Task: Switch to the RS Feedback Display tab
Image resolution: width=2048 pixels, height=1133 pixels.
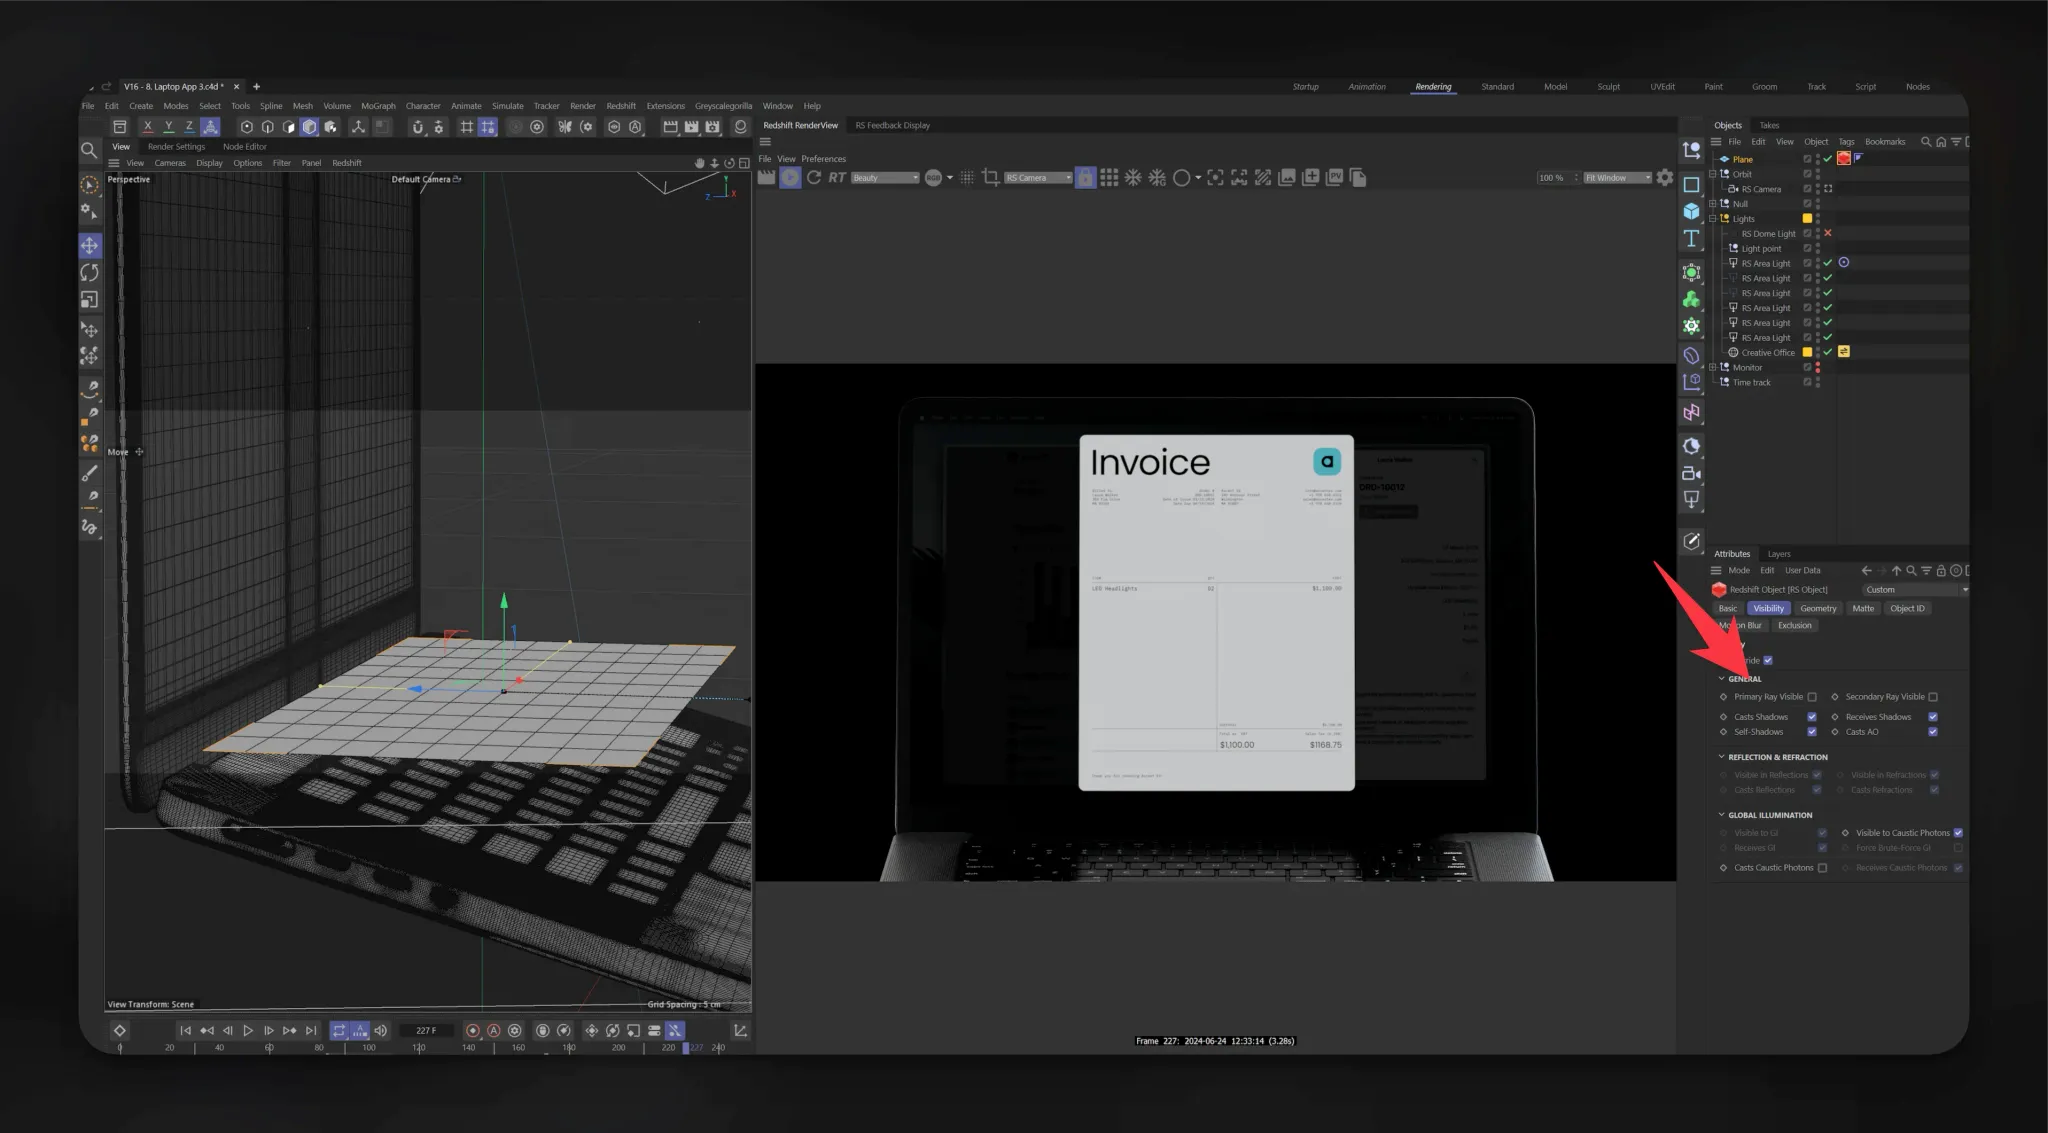Action: click(891, 125)
